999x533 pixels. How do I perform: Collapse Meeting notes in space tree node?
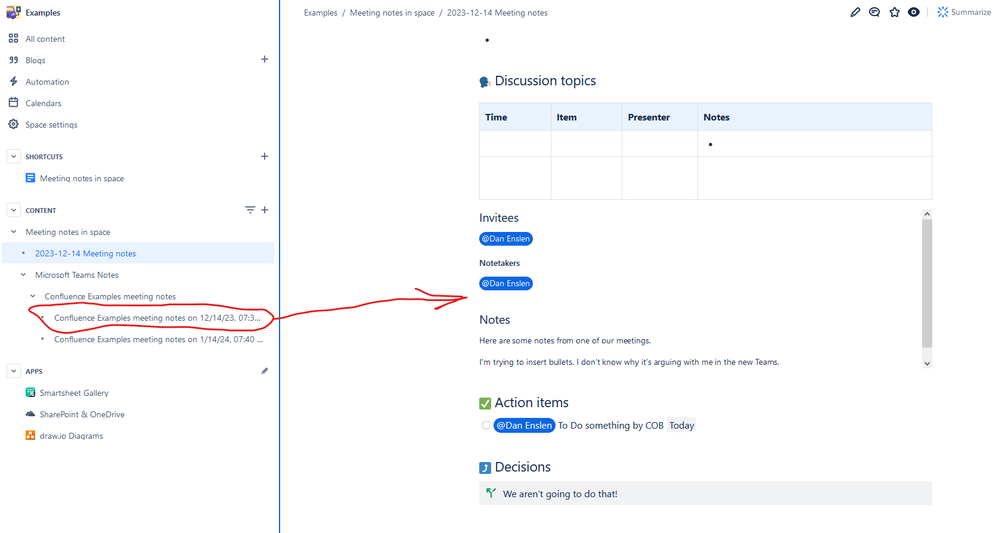point(14,232)
